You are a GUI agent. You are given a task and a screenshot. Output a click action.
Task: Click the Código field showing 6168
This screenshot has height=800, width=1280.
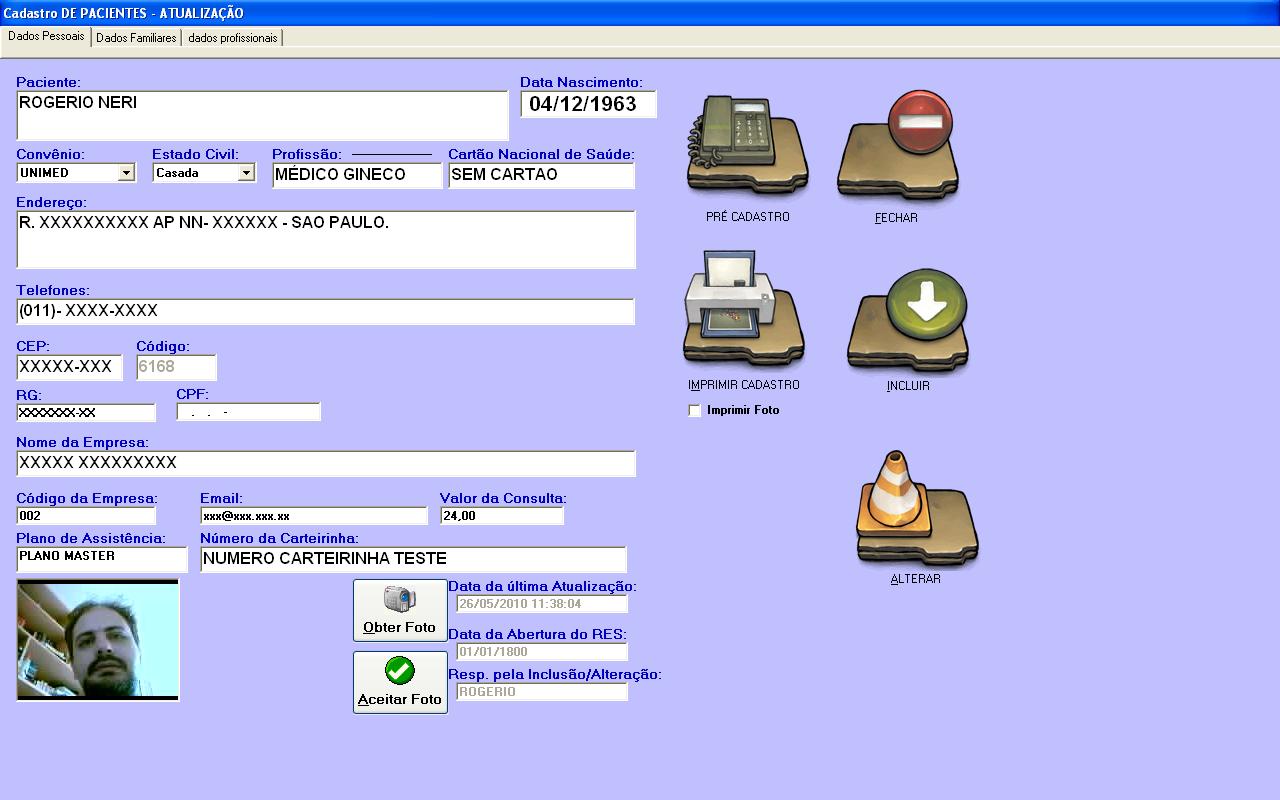[x=176, y=367]
